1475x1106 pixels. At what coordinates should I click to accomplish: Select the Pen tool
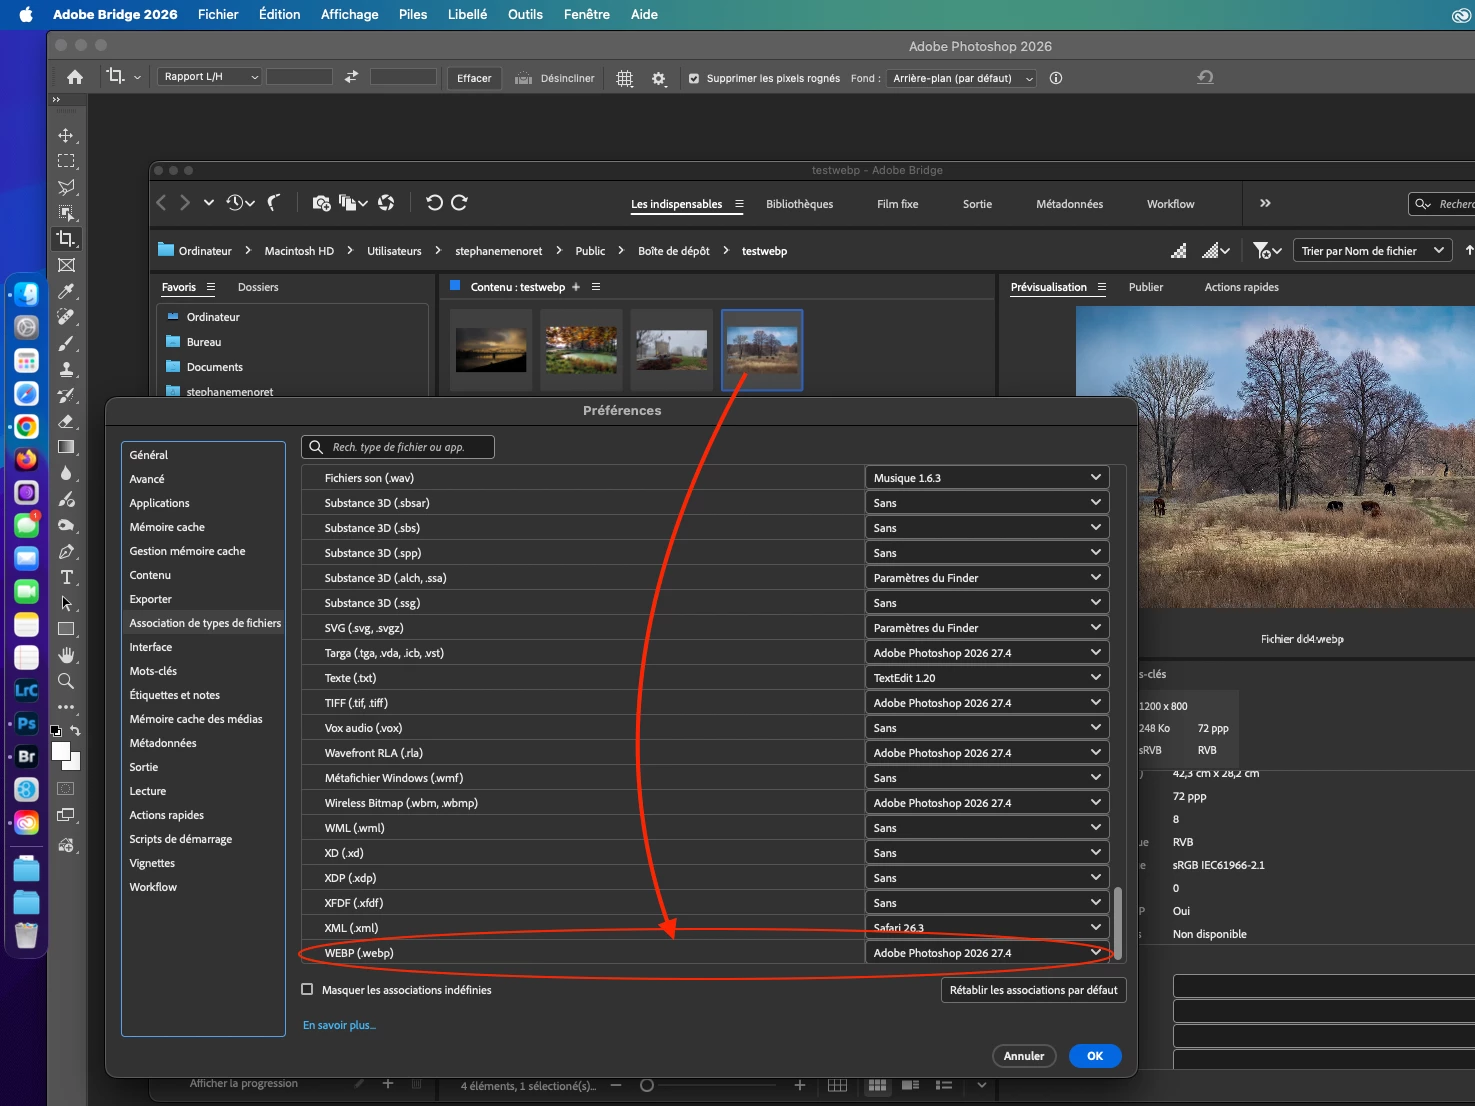point(66,551)
